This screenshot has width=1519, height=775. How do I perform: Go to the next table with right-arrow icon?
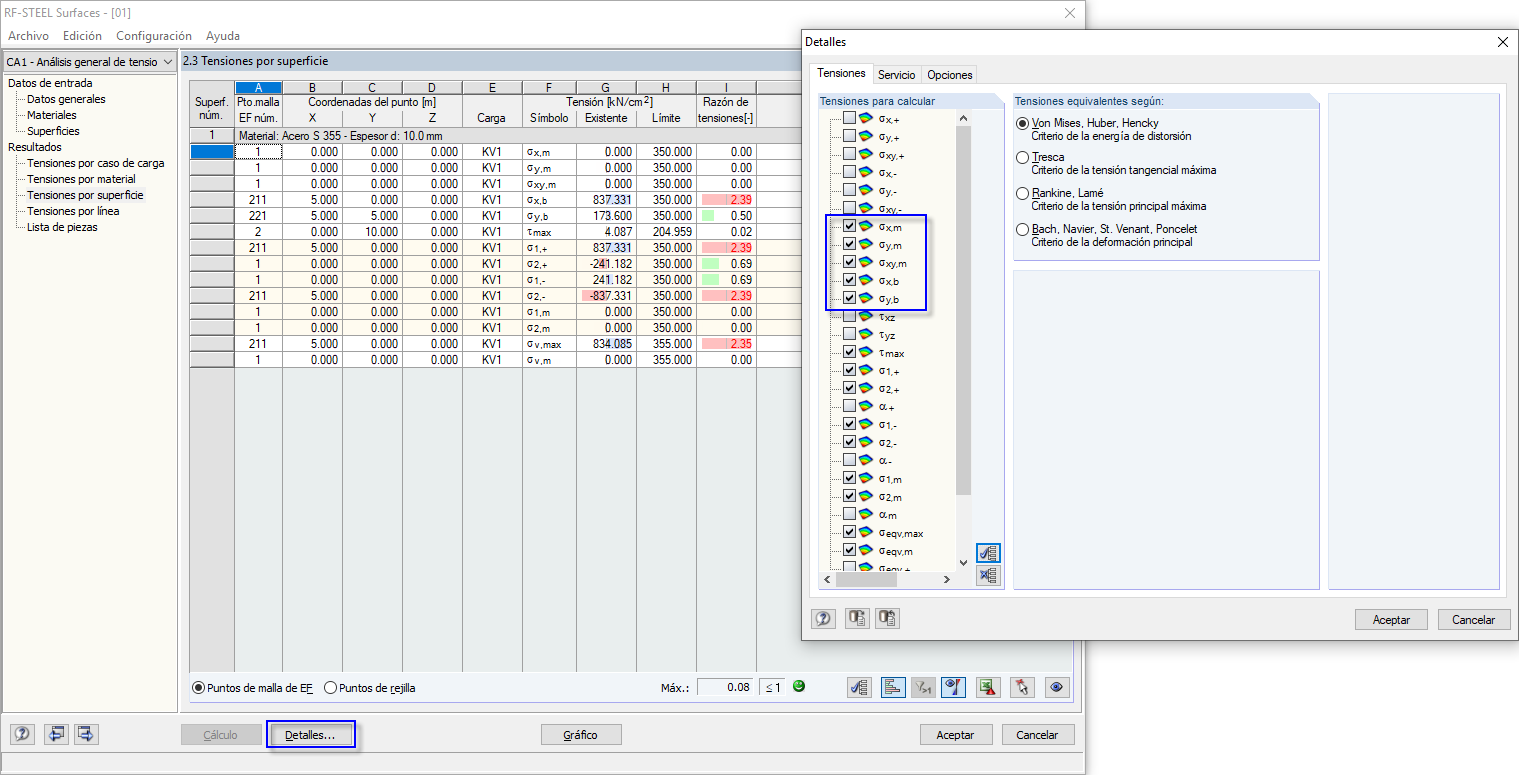point(86,734)
